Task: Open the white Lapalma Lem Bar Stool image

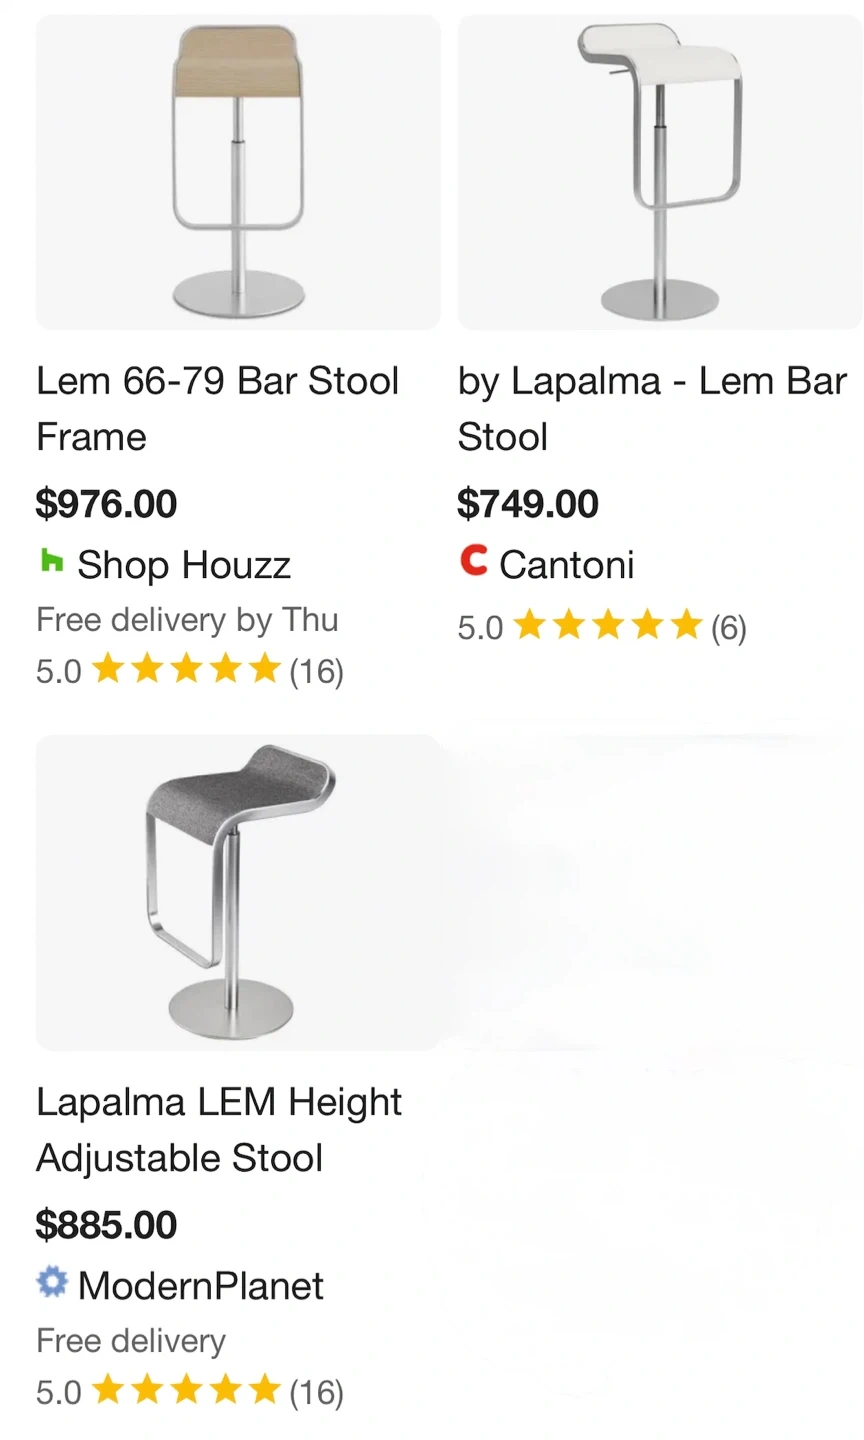Action: (659, 172)
